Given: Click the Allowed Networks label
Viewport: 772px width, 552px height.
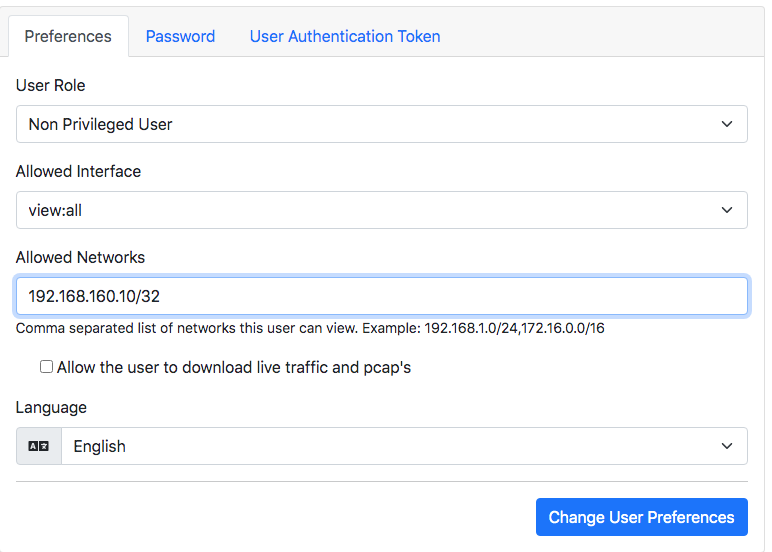Looking at the screenshot, I should [80, 258].
